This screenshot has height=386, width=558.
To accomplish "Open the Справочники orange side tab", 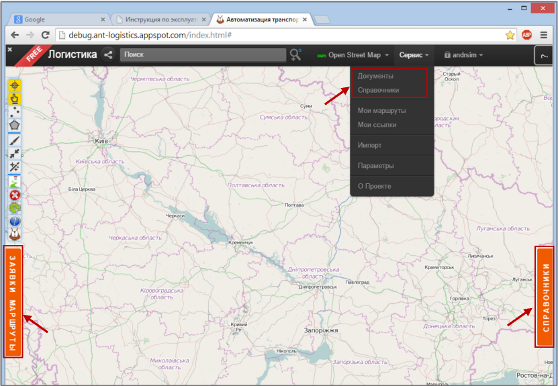I will 545,297.
